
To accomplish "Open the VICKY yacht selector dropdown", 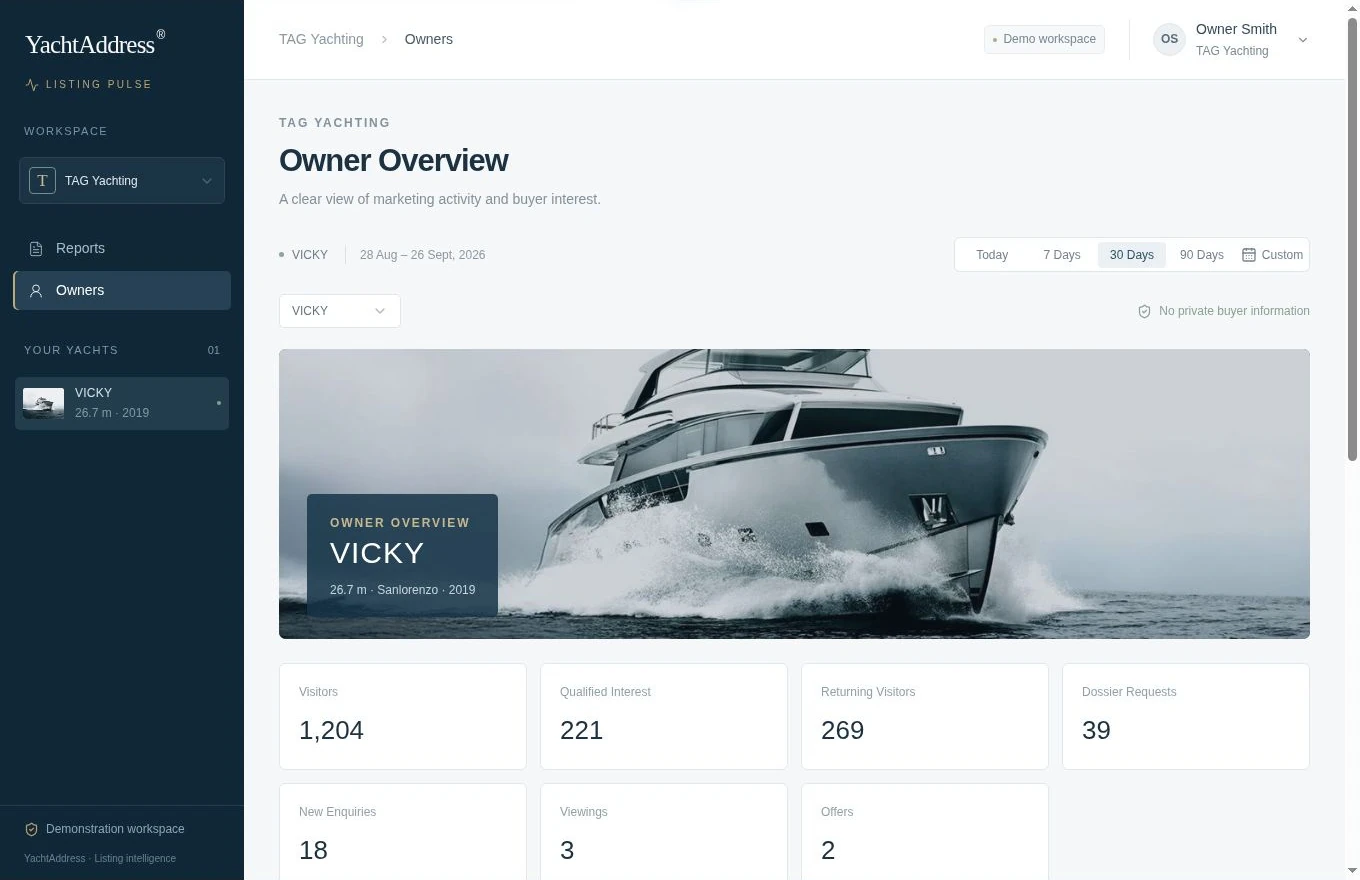I will [x=340, y=311].
